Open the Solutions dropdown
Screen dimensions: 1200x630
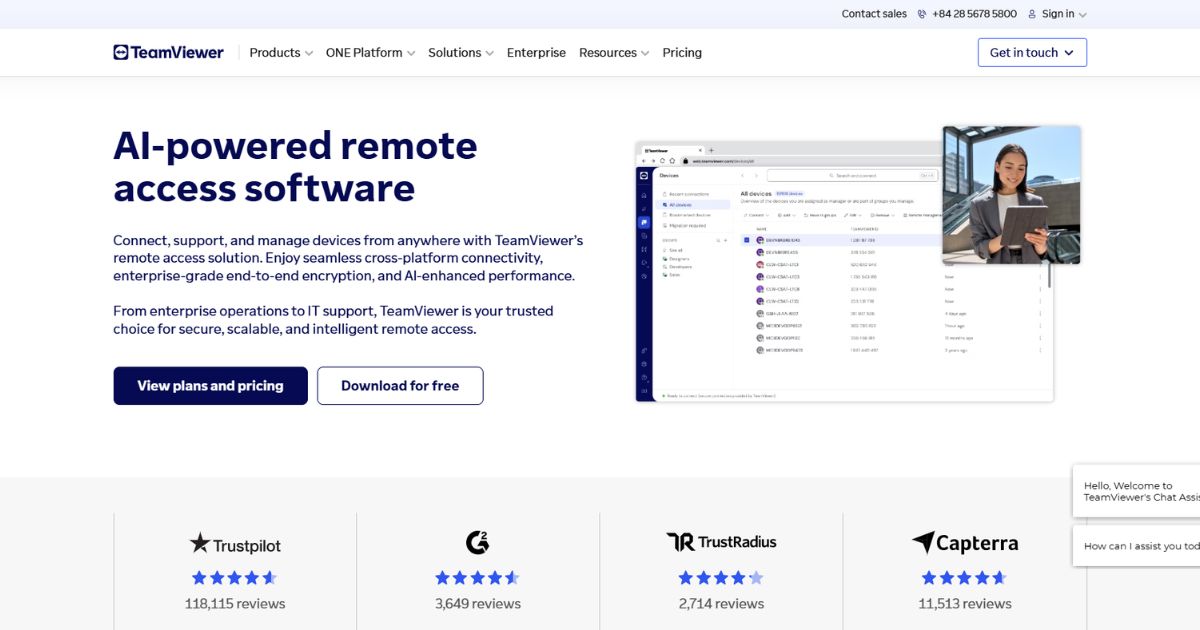click(461, 53)
